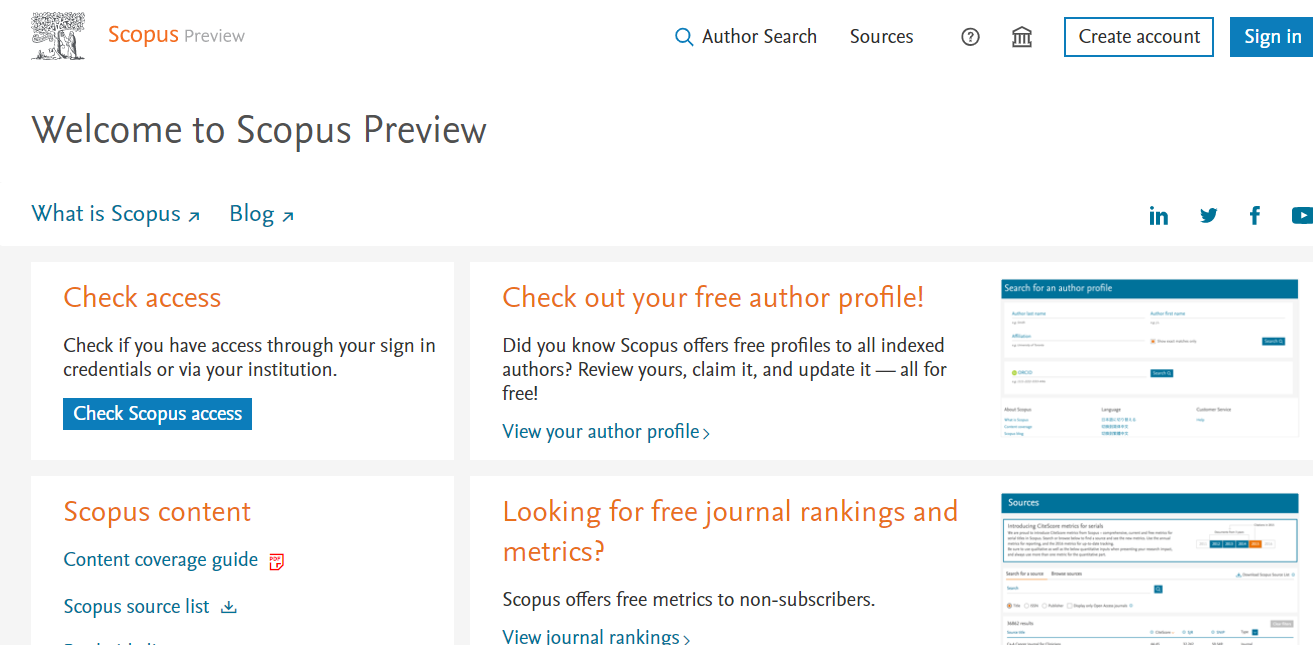This screenshot has height=645, width=1313.
Task: Click the institution access bank icon
Action: point(1021,36)
